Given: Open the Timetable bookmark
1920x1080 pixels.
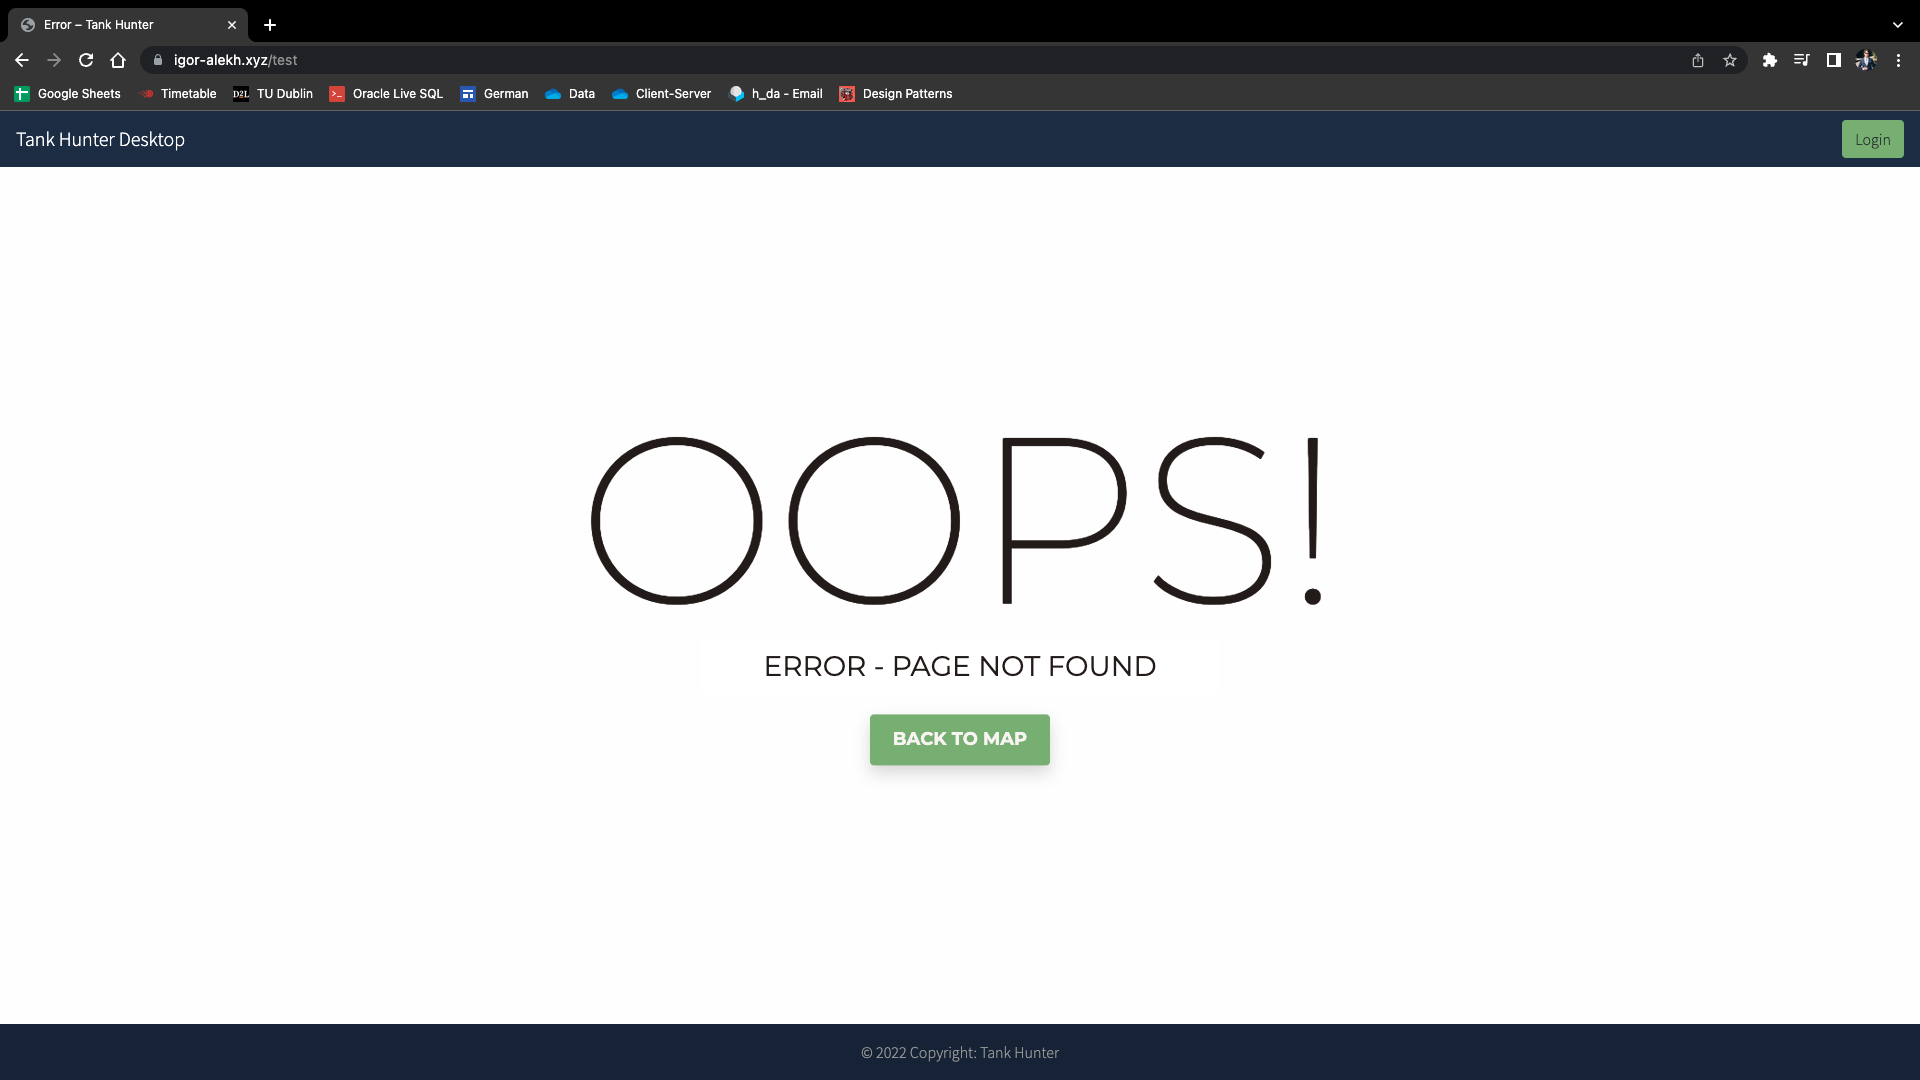Looking at the screenshot, I should click(178, 94).
